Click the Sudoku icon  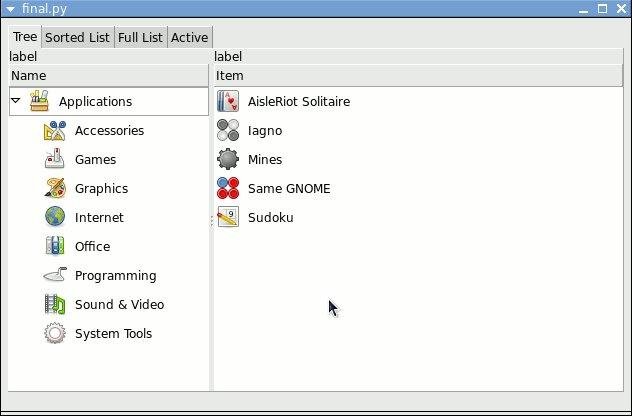click(x=229, y=218)
